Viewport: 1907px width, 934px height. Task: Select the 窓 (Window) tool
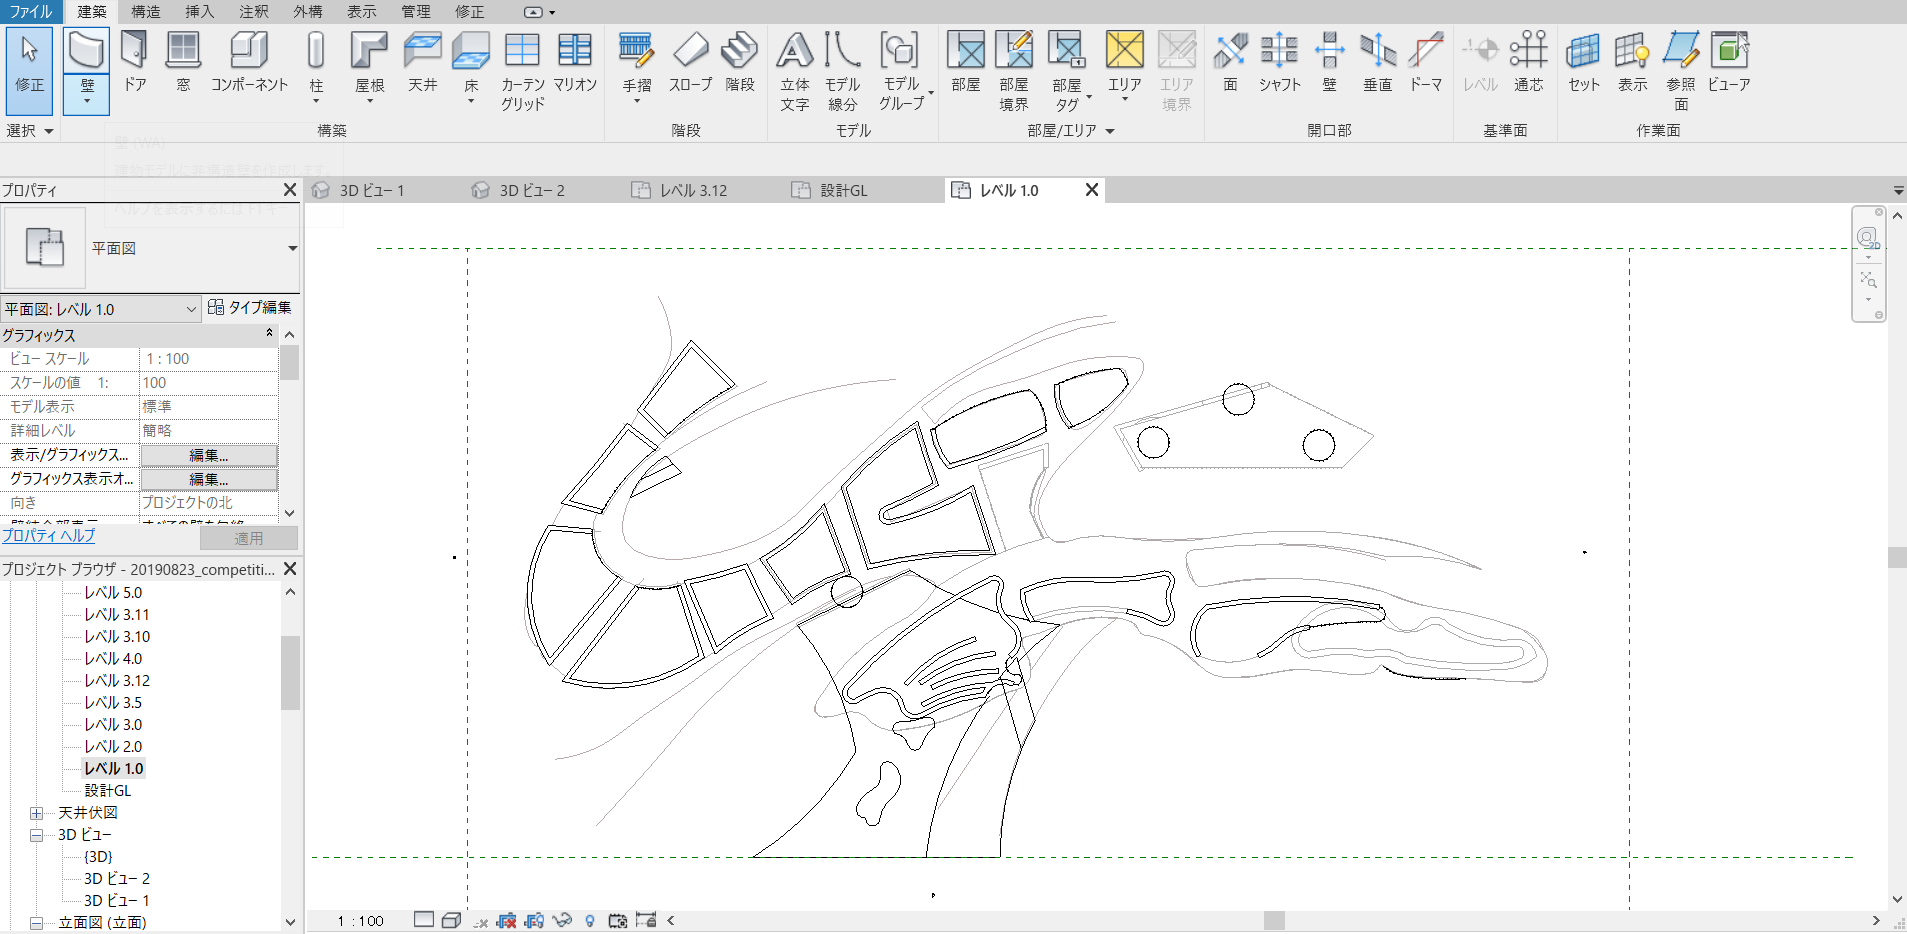click(x=183, y=62)
